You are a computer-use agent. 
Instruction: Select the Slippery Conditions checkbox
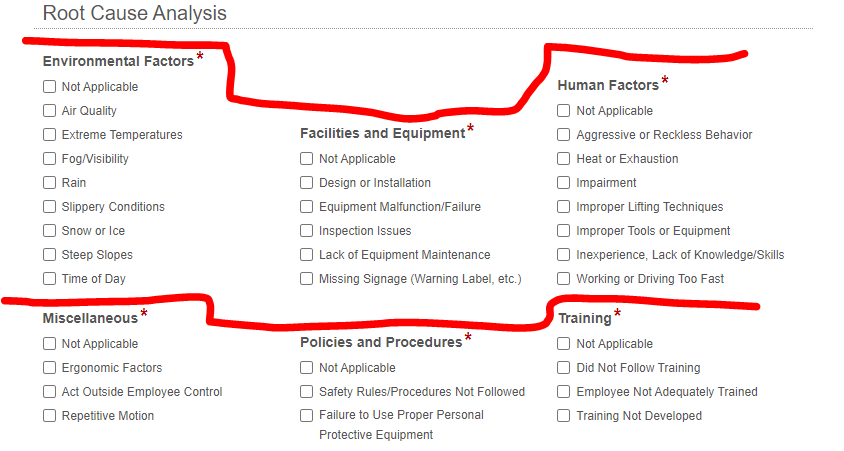[x=49, y=207]
